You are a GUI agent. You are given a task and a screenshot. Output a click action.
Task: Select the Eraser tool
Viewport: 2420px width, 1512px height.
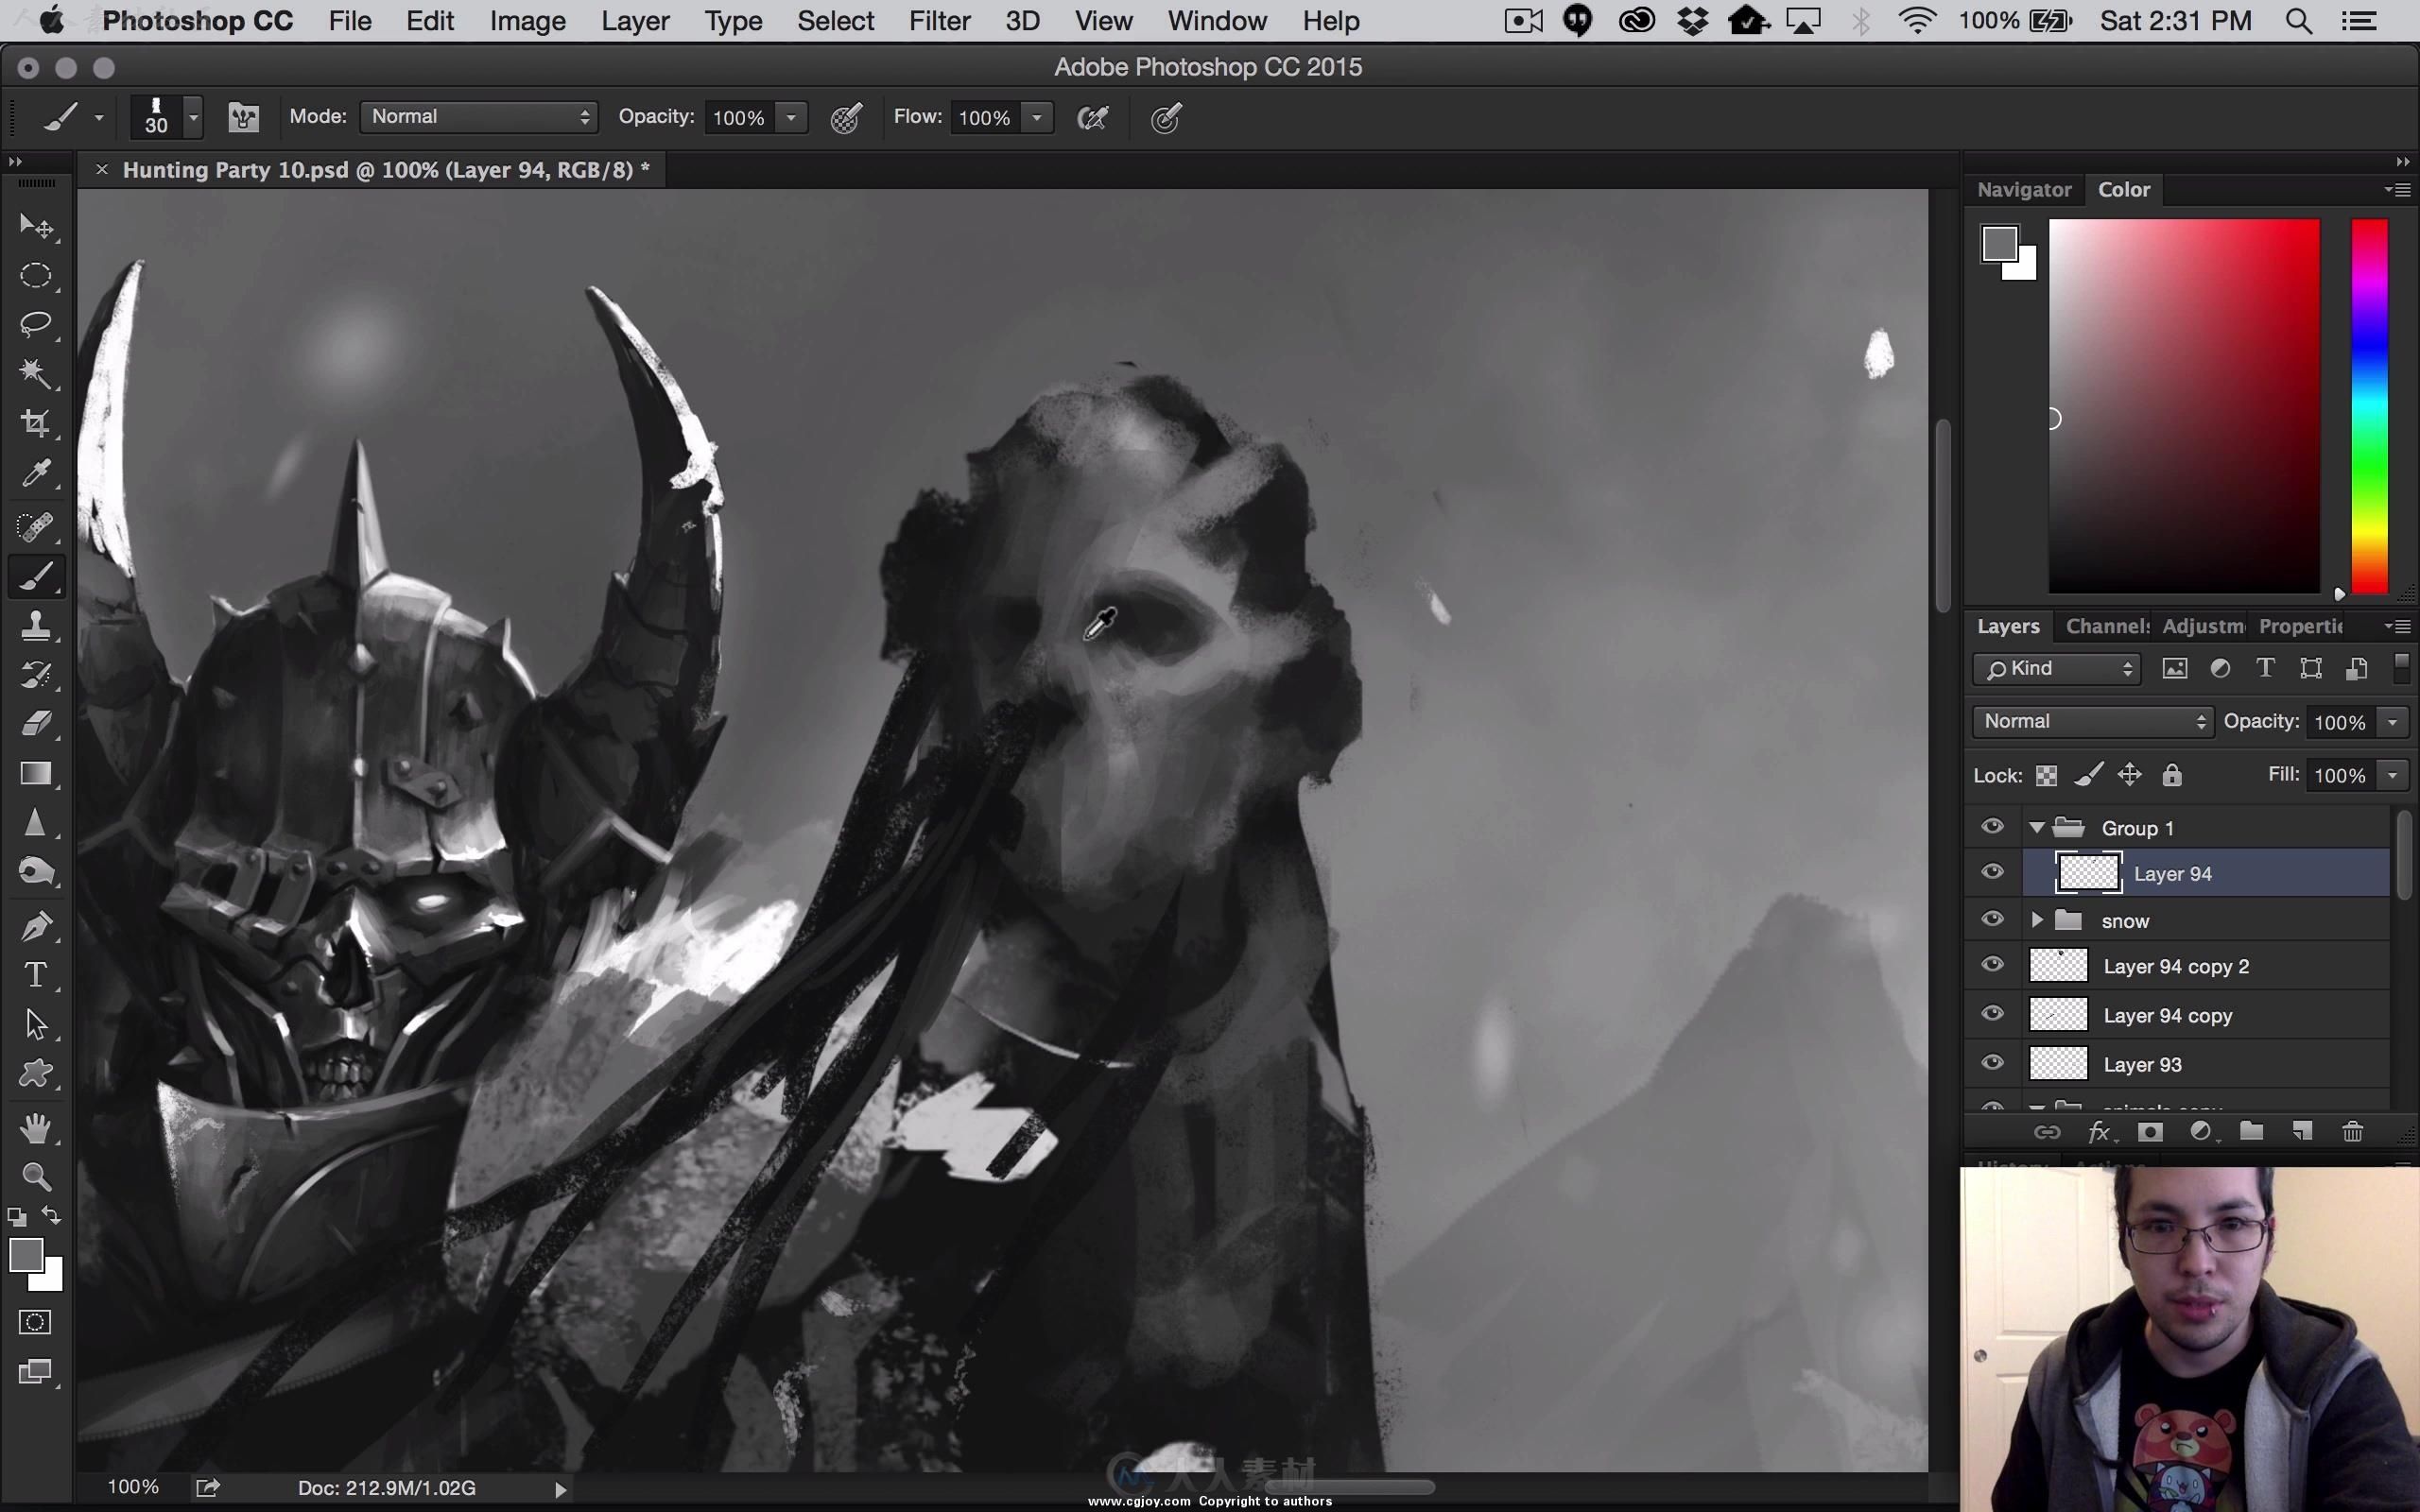[36, 724]
